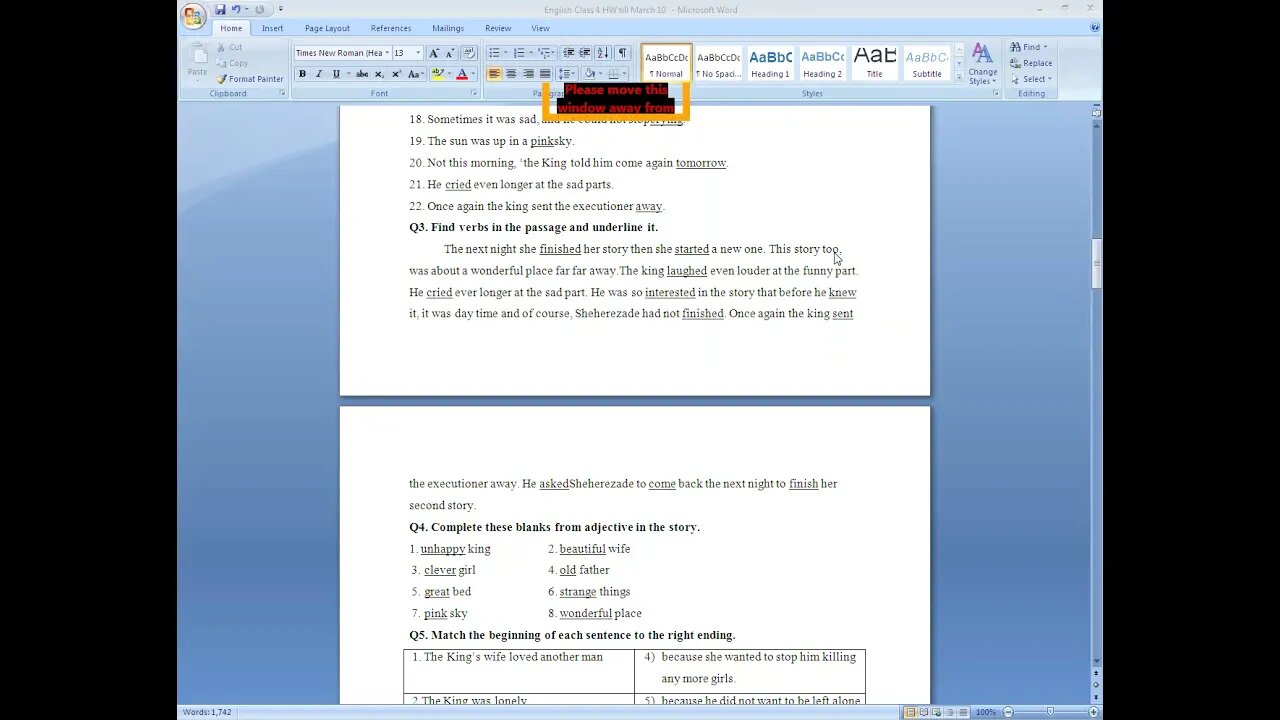This screenshot has height=720, width=1280.
Task: Open Customize Quick Access Toolbar dropdown
Action: [x=281, y=10]
